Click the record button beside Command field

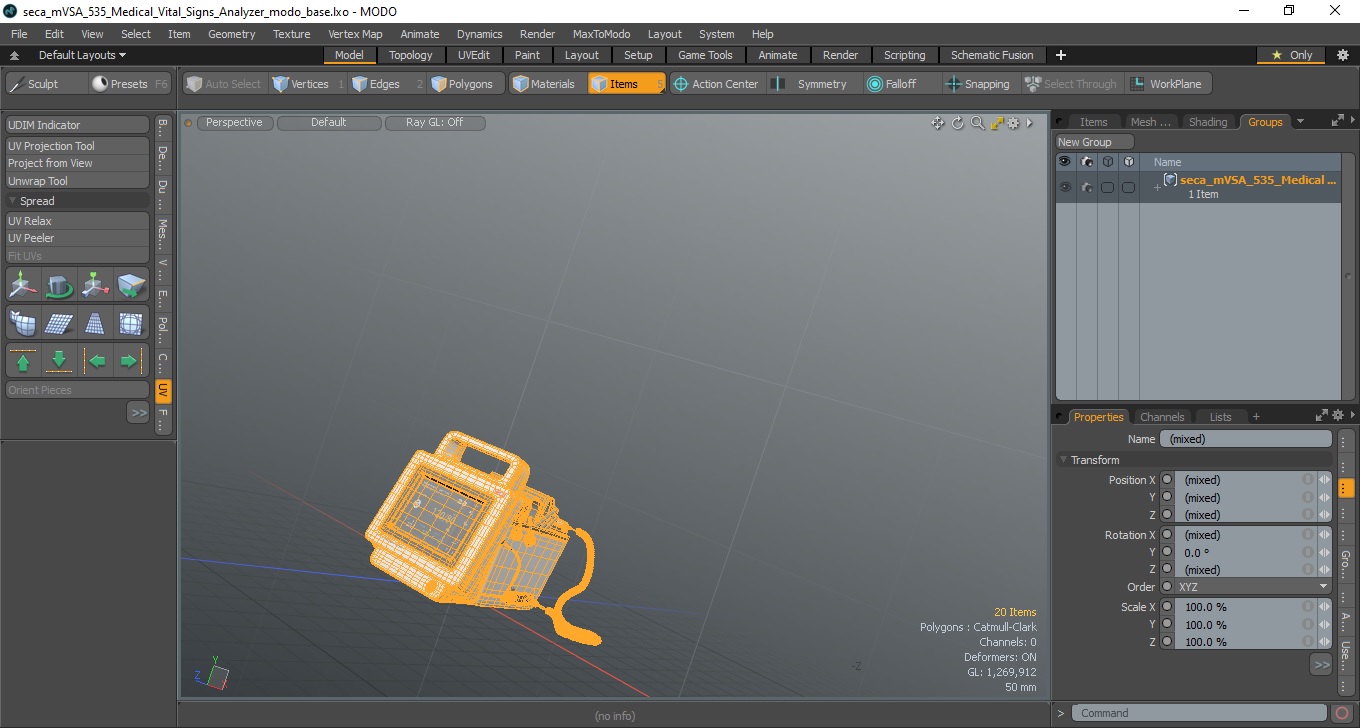(x=1342, y=713)
